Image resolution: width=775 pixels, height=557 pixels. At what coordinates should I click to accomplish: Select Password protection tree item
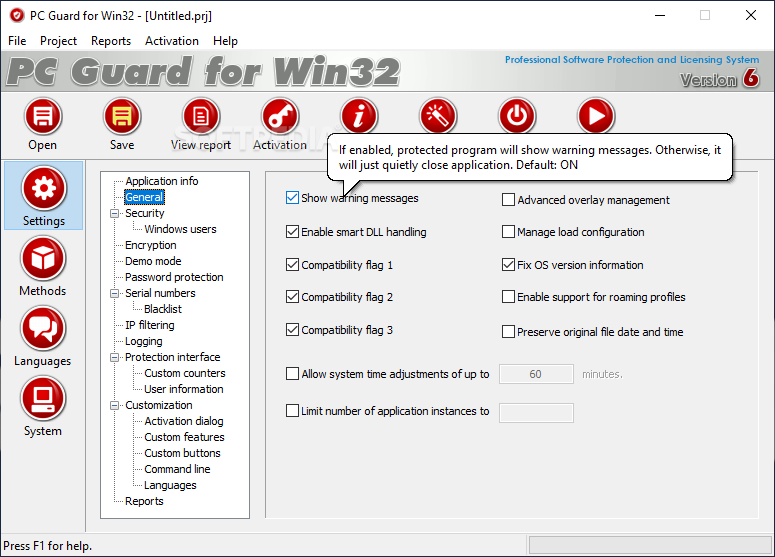coord(174,277)
